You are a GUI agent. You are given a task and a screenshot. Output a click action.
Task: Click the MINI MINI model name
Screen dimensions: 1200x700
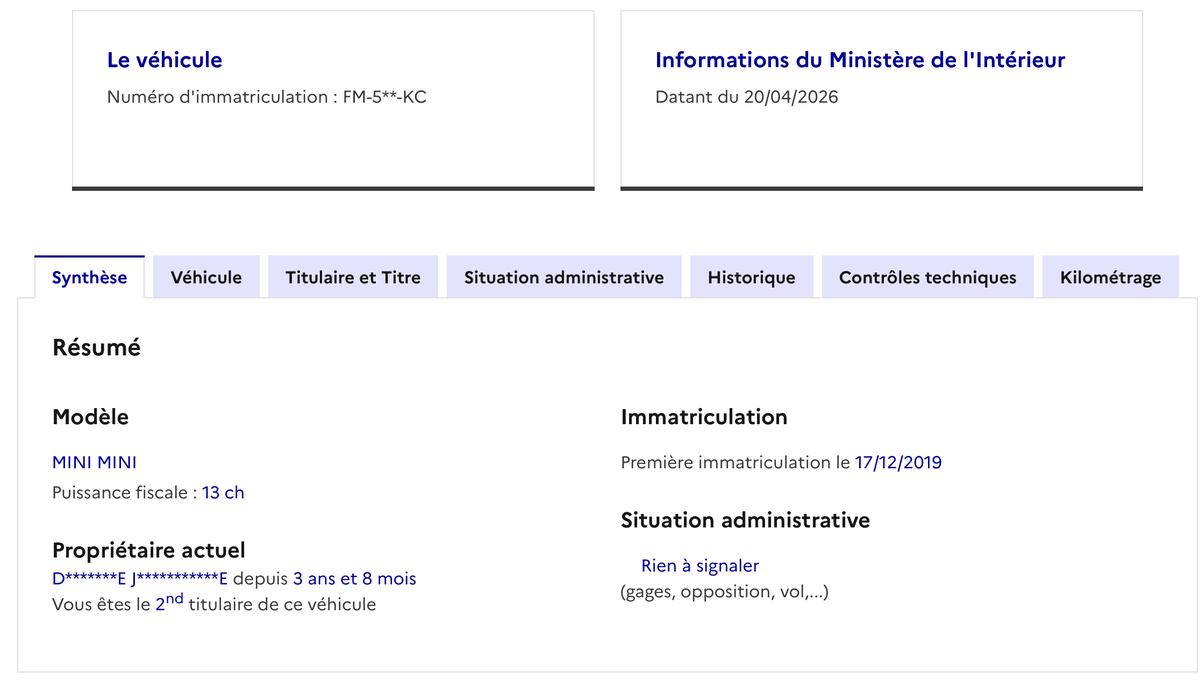click(x=94, y=462)
